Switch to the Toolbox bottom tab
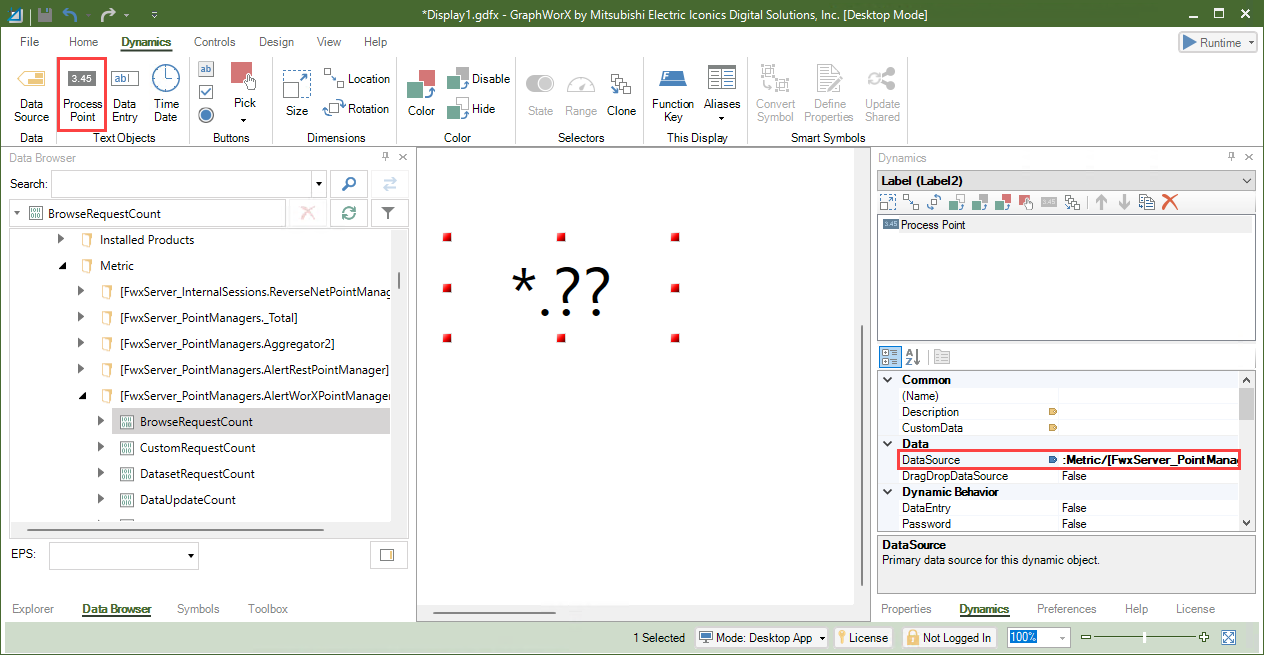The image size is (1264, 655). pyautogui.click(x=268, y=609)
